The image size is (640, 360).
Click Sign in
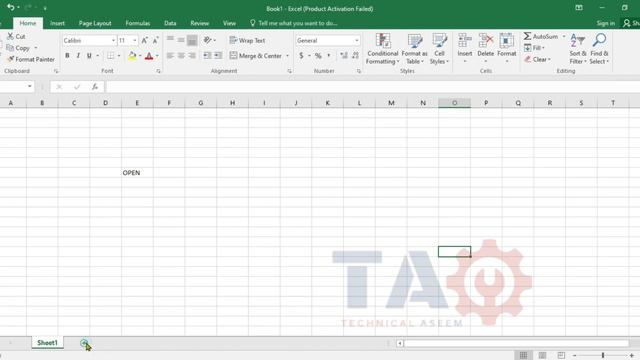click(x=605, y=23)
